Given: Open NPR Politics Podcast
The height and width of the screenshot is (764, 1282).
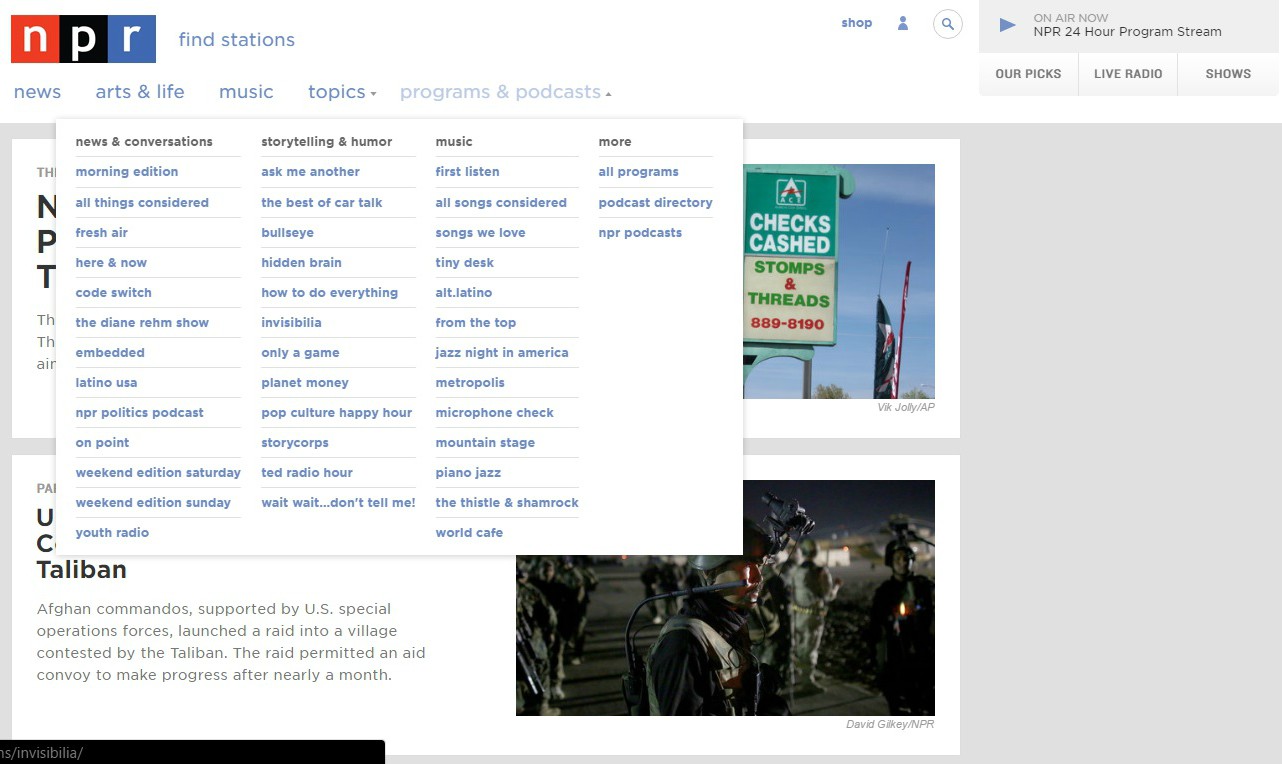Looking at the screenshot, I should pos(140,412).
